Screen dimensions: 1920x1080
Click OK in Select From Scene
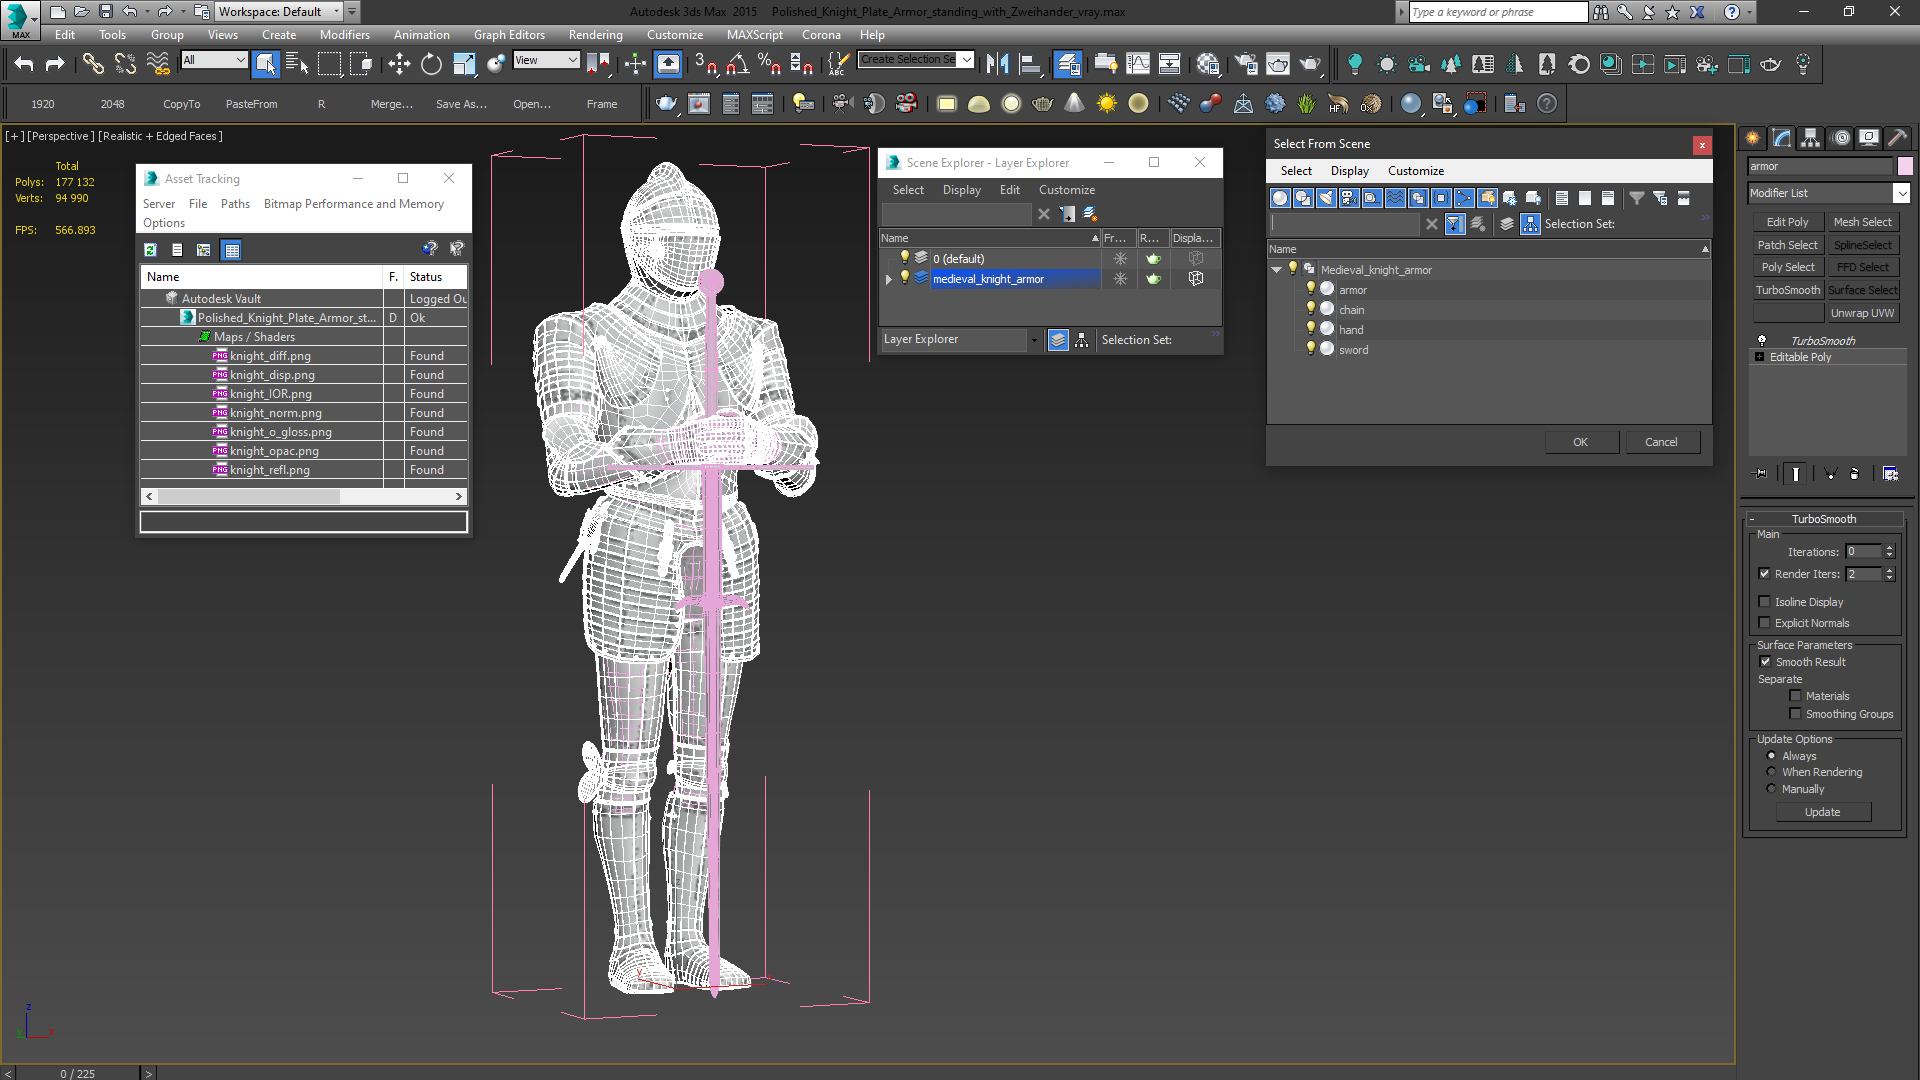tap(1580, 442)
